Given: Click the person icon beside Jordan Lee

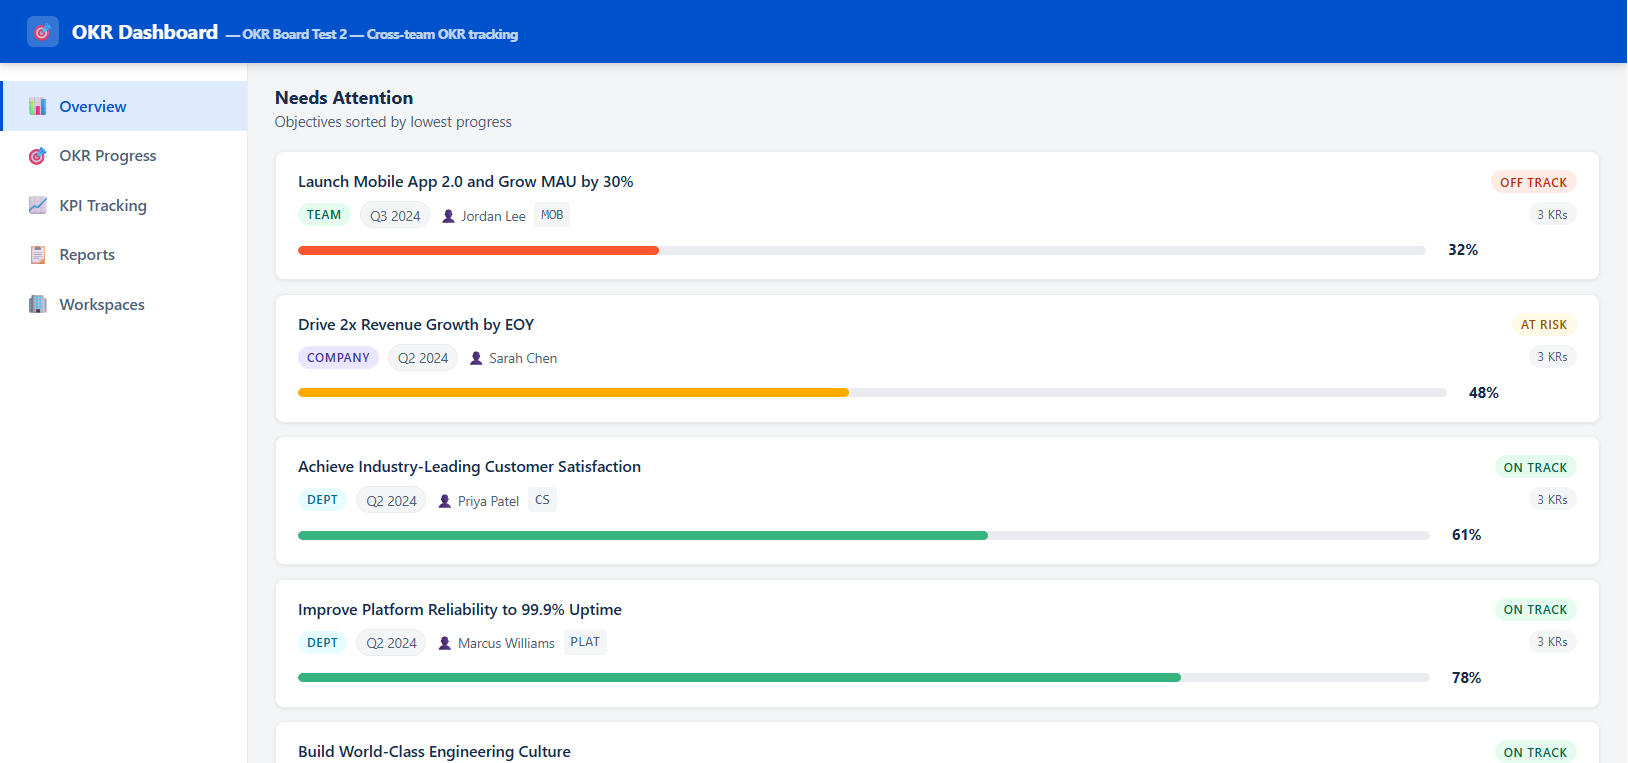Looking at the screenshot, I should pos(449,216).
